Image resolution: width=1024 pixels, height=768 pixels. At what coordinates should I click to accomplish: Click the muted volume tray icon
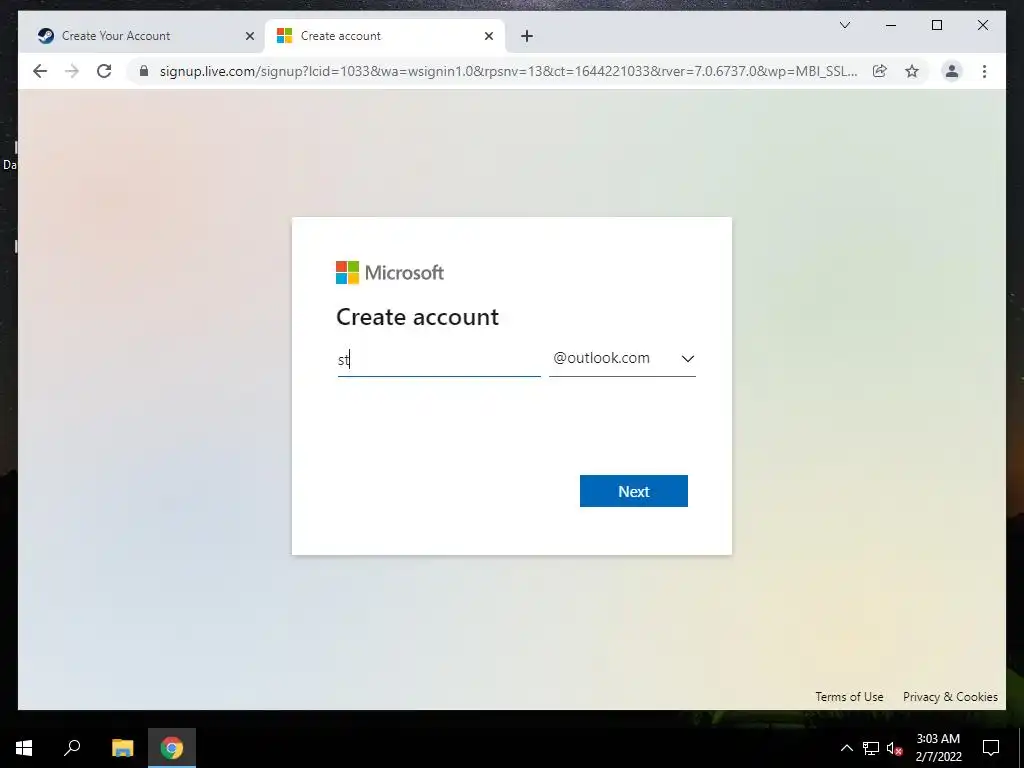[x=895, y=748]
